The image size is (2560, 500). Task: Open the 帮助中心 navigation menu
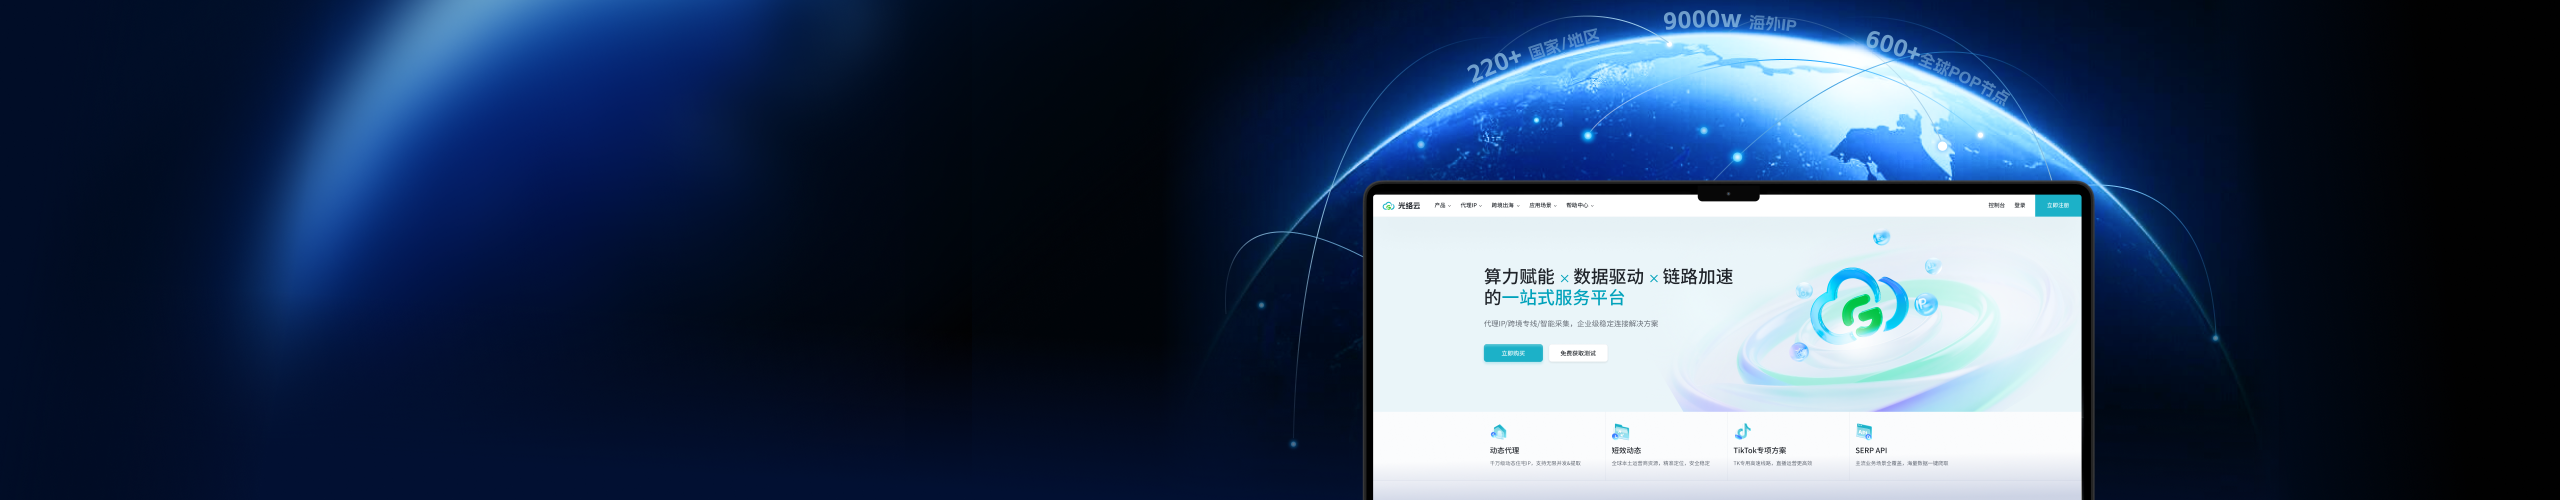[1579, 206]
